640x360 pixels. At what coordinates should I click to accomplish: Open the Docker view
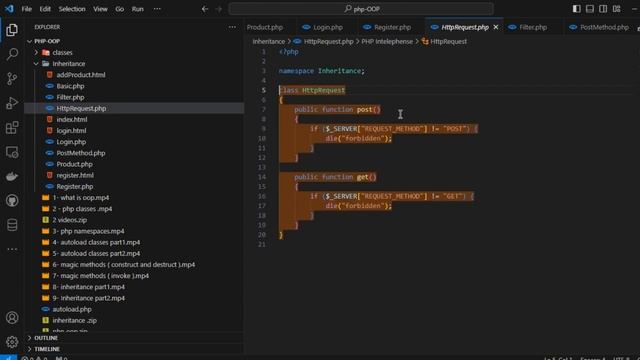coord(12,176)
